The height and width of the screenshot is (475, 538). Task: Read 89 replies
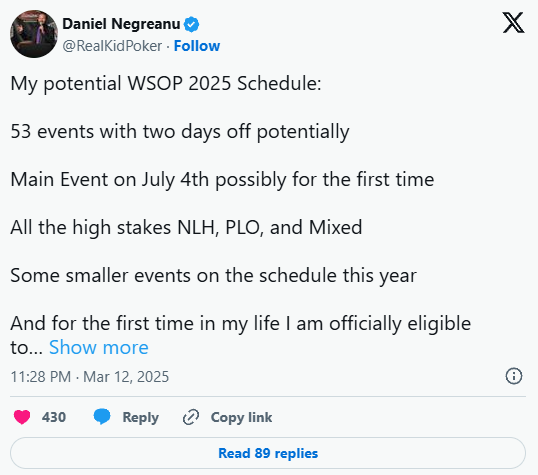coord(268,453)
